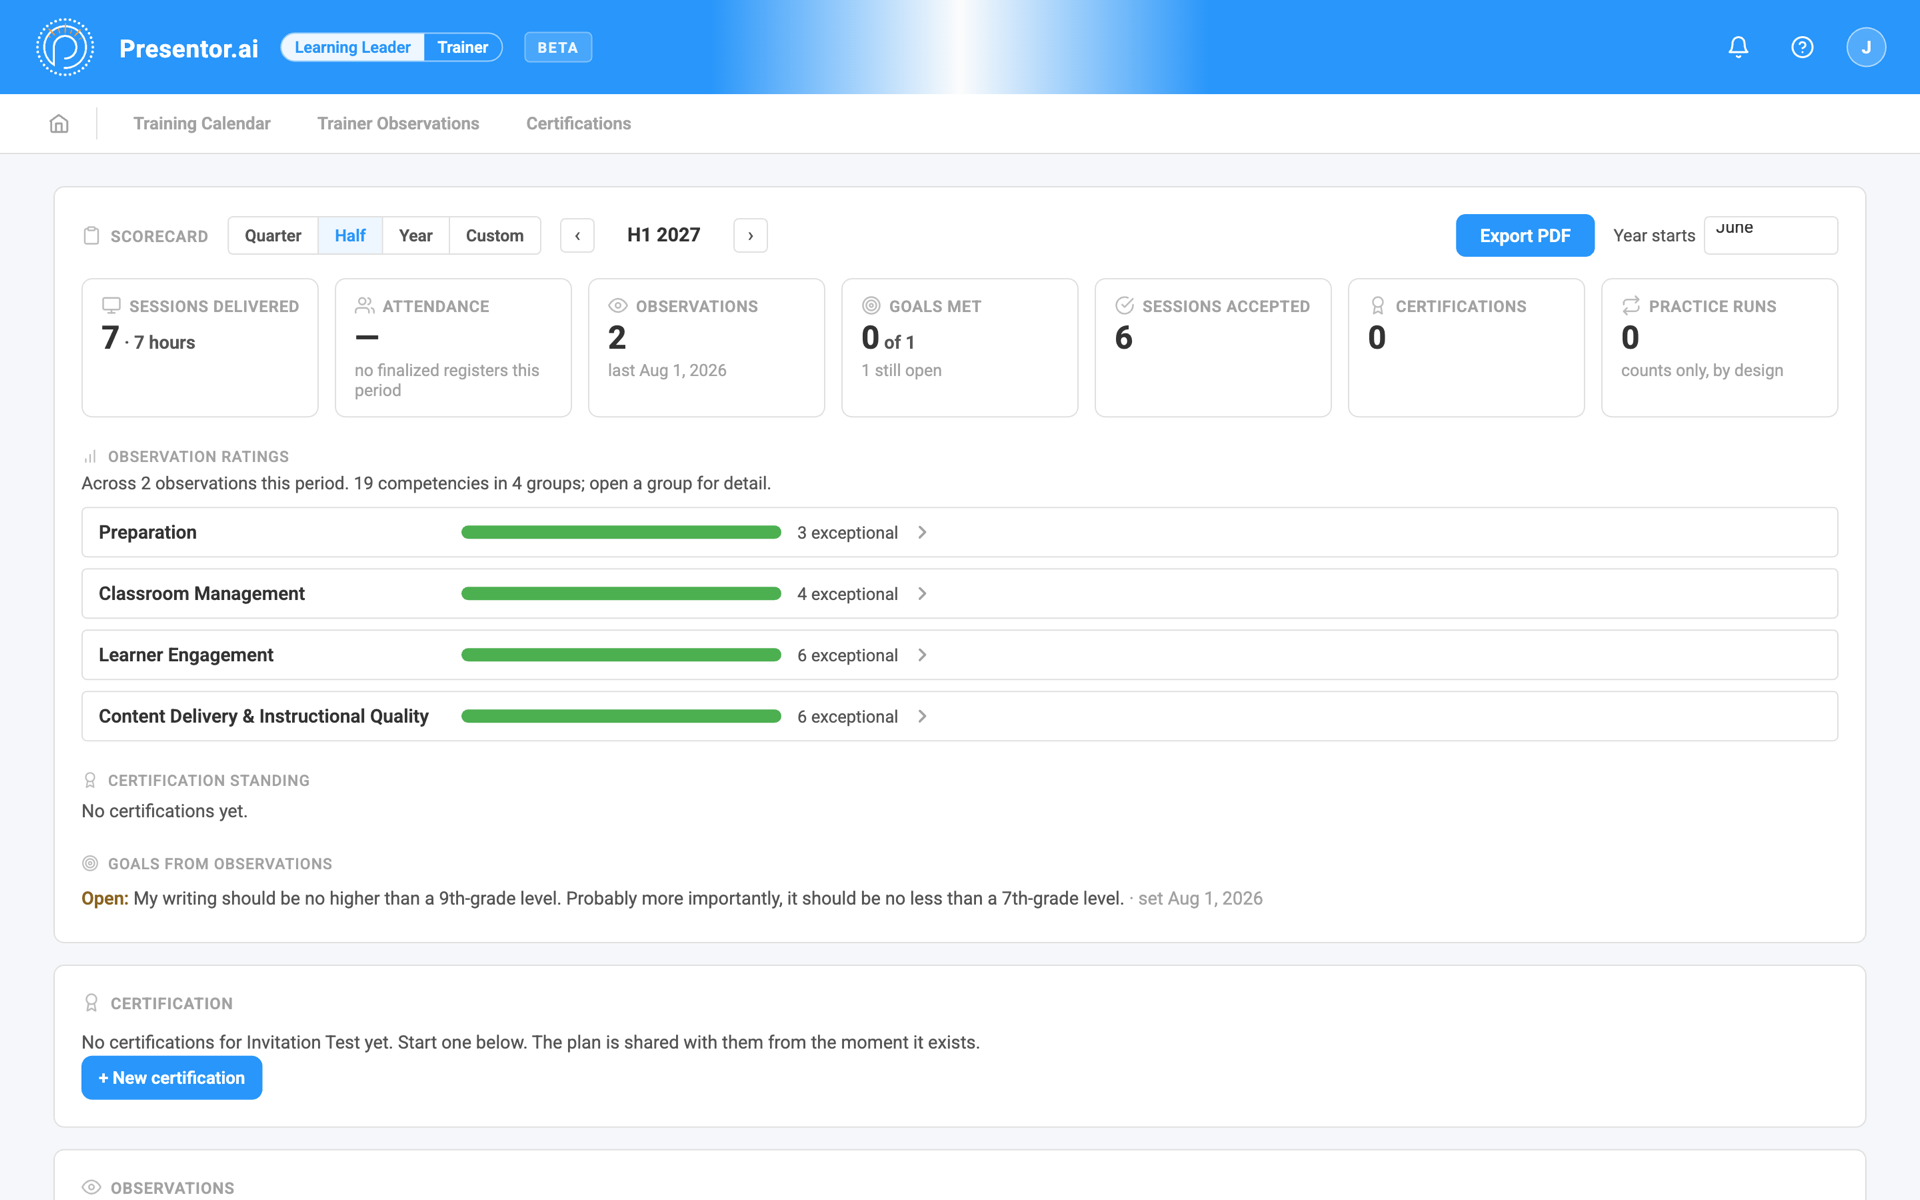Switch to Learning Leader role
The height and width of the screenshot is (1200, 1920).
pos(353,47)
